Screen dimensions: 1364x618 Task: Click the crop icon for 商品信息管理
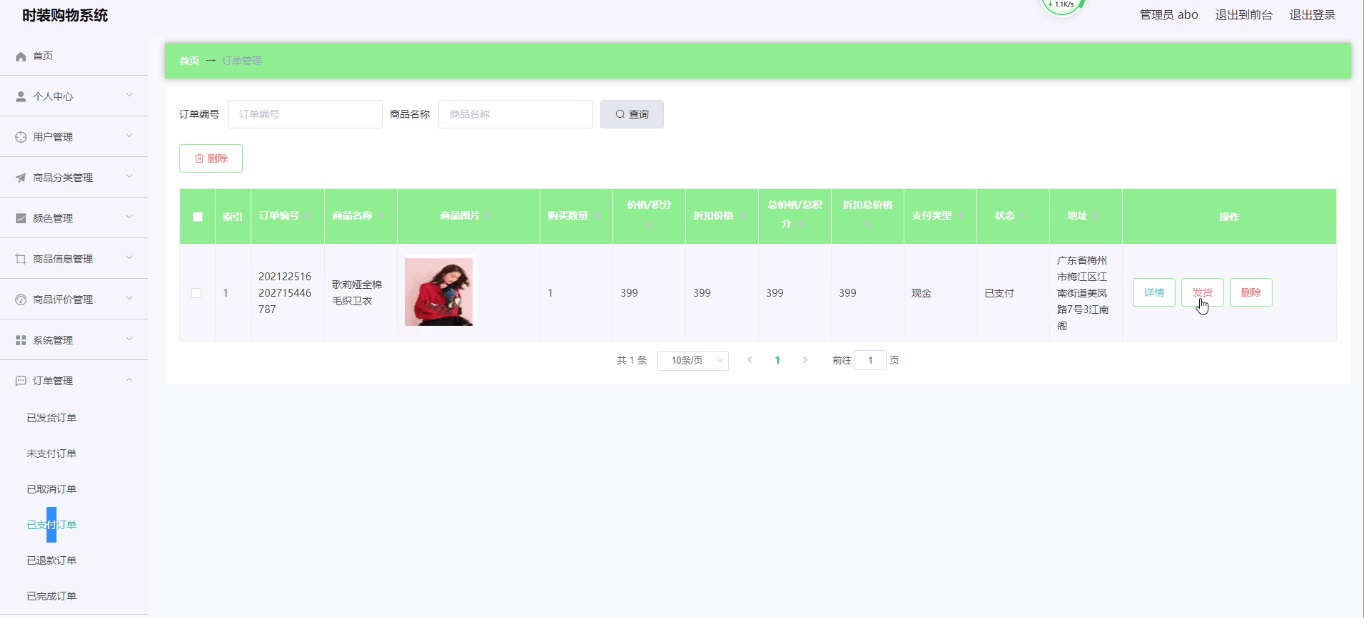coord(21,259)
